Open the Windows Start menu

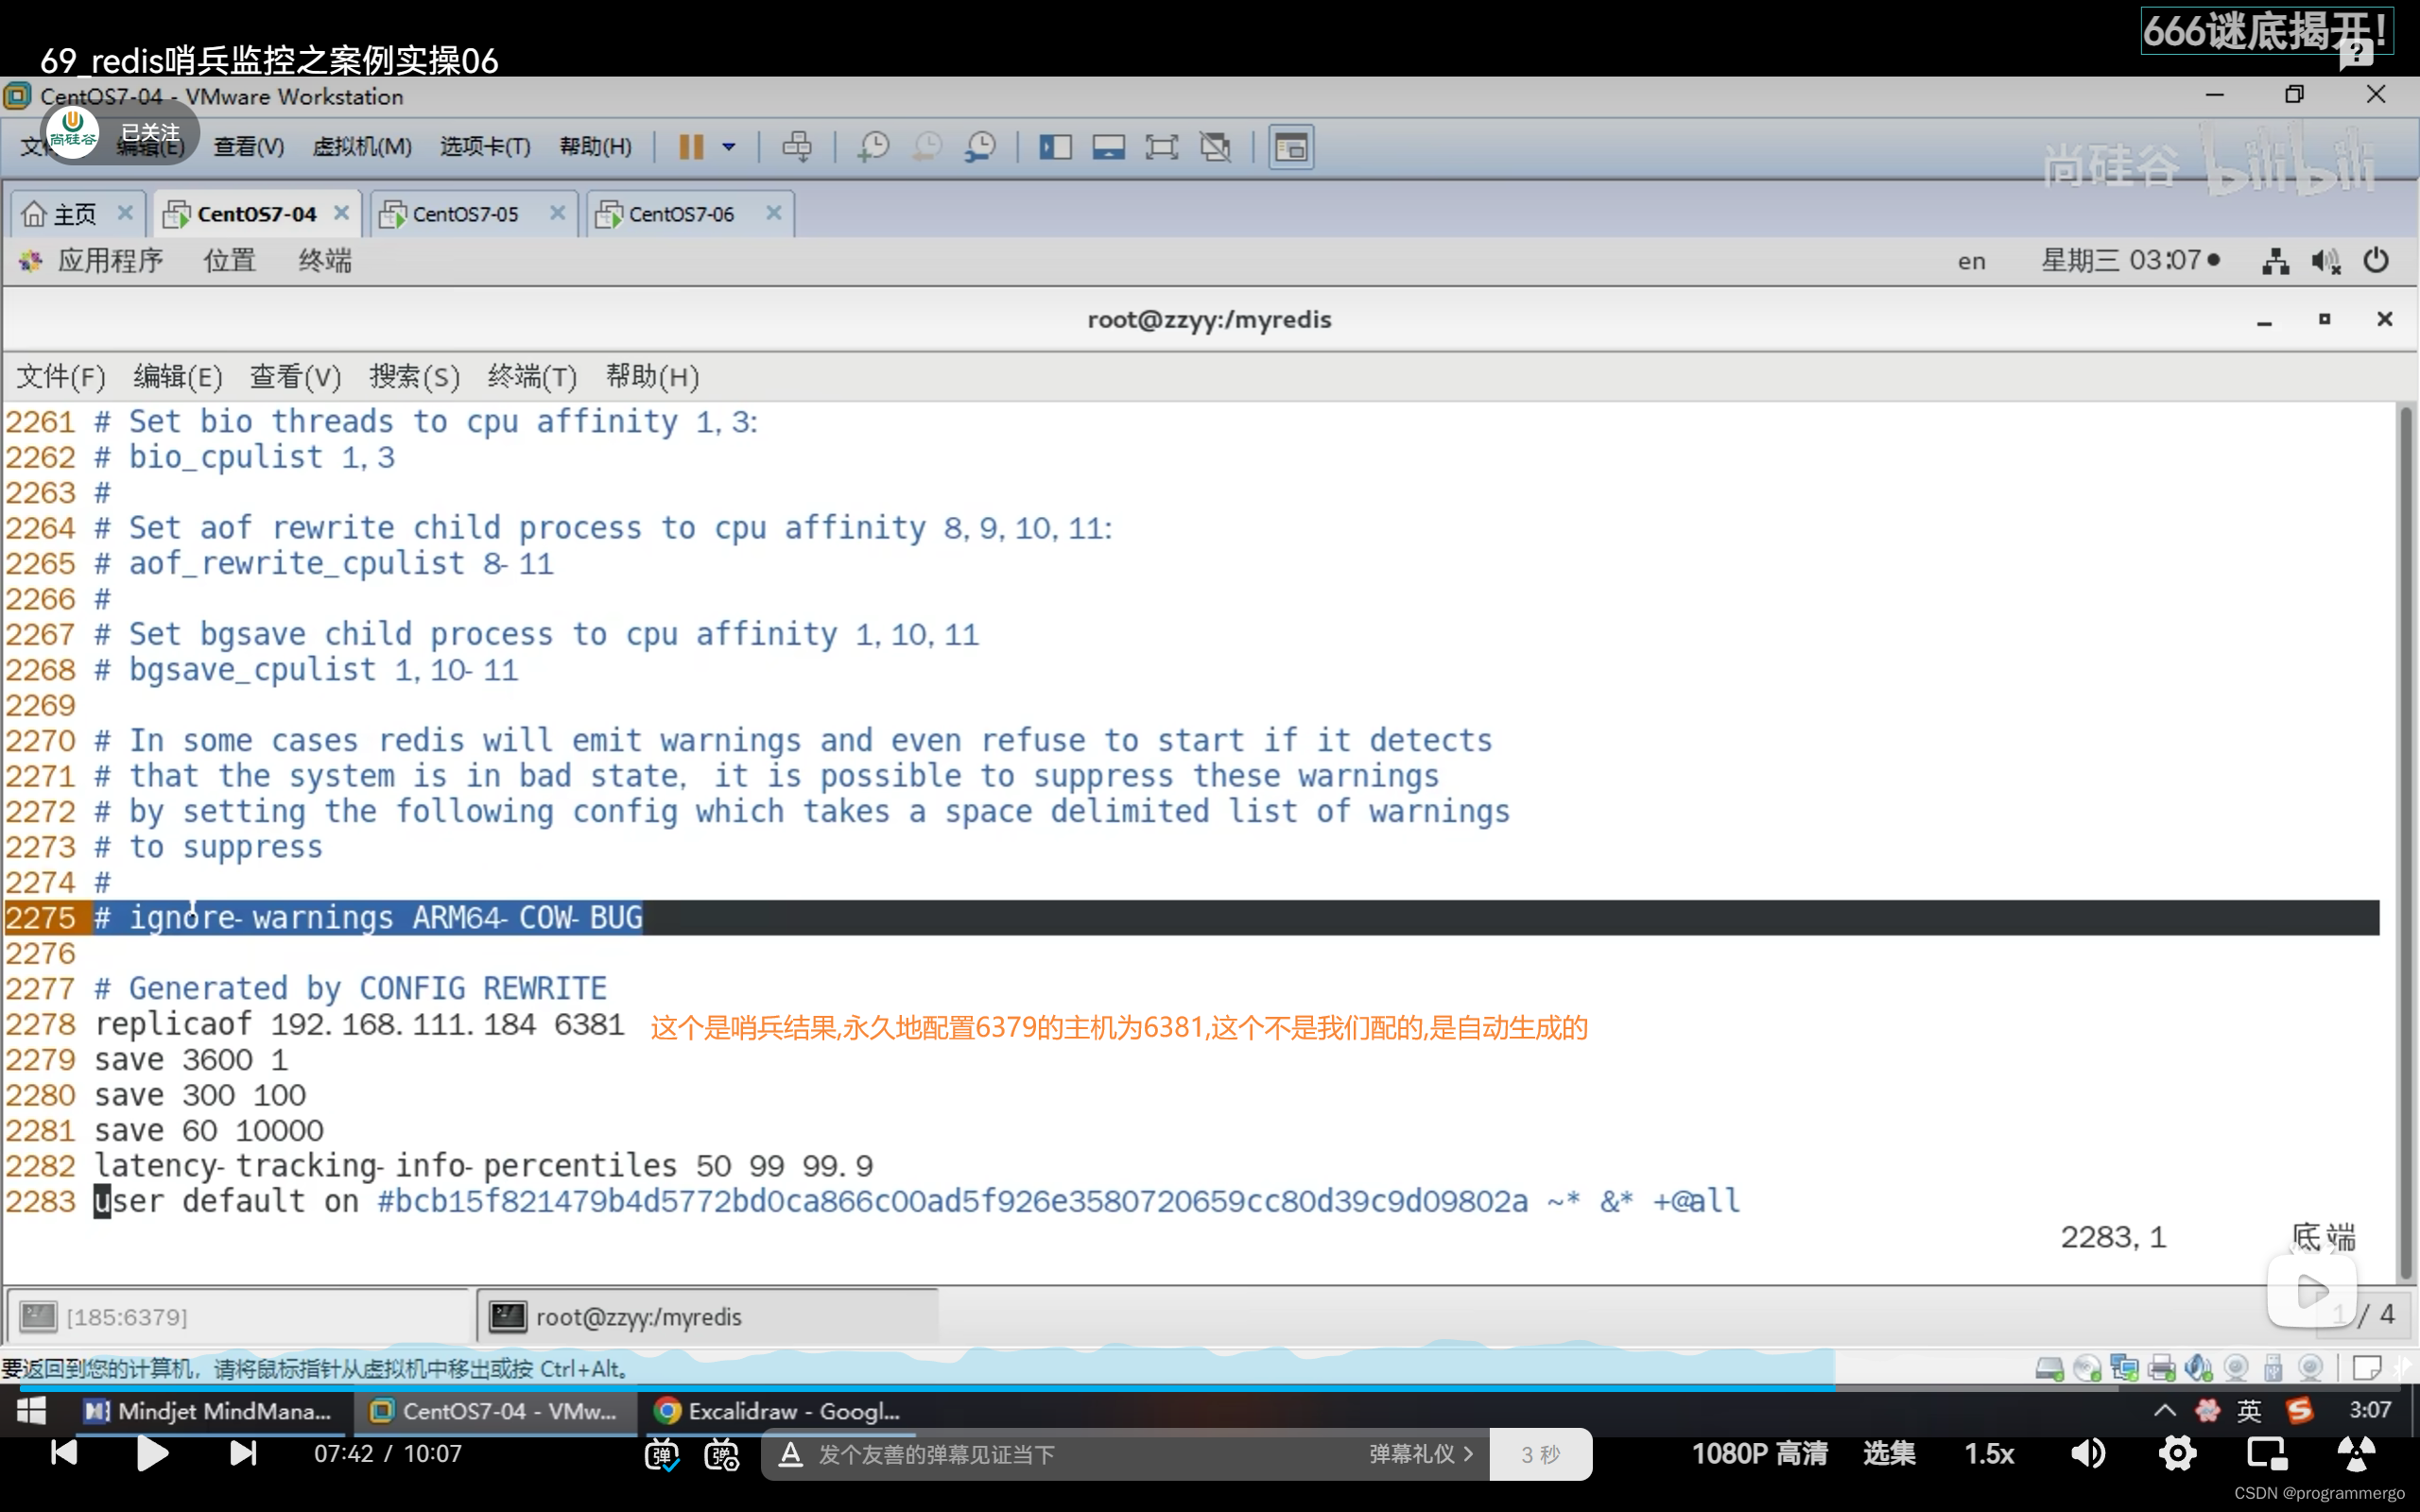pyautogui.click(x=32, y=1411)
